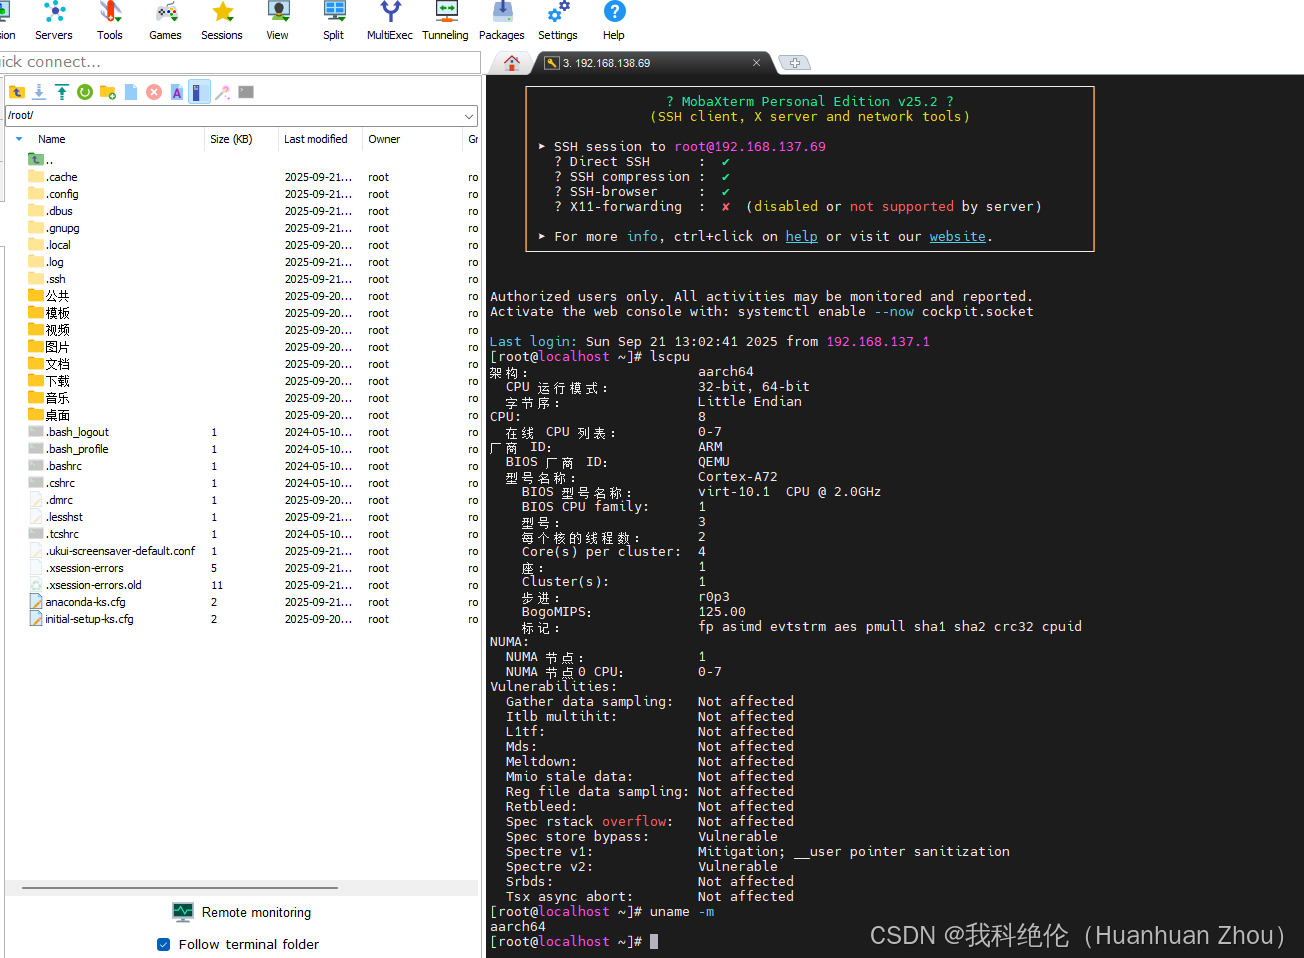Click the red delete files icon
The height and width of the screenshot is (958, 1304).
point(154,92)
